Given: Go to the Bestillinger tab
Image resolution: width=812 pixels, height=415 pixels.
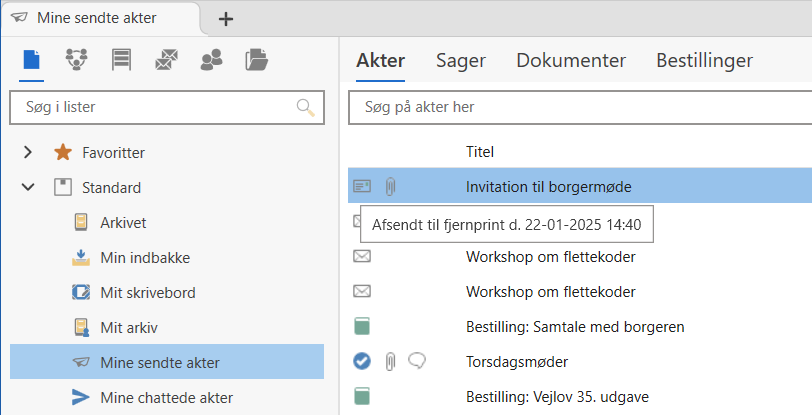Looking at the screenshot, I should [704, 60].
